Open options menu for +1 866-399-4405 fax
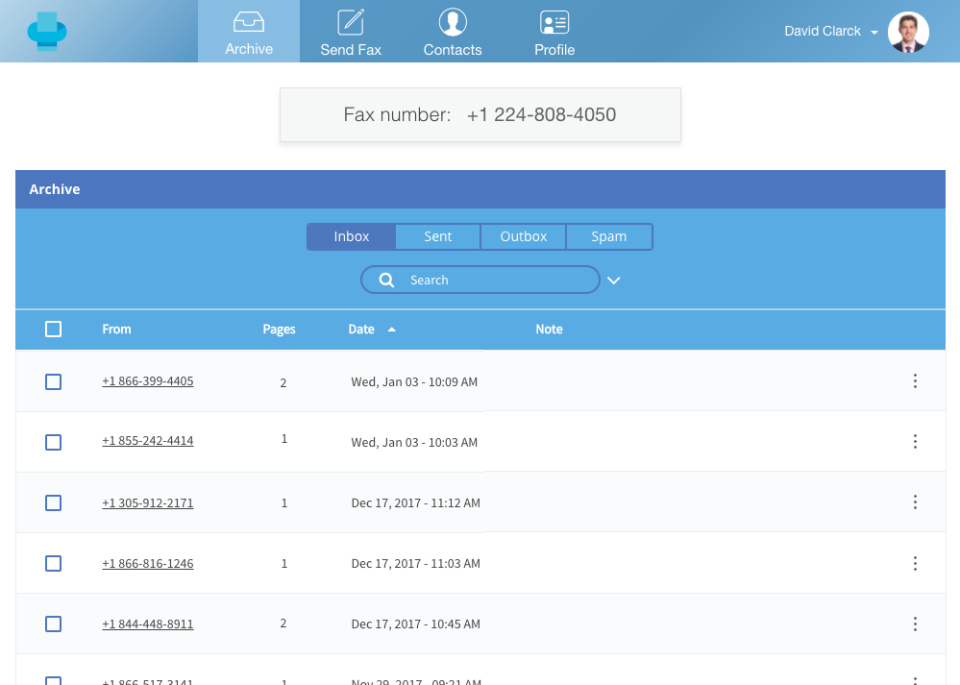This screenshot has height=685, width=960. click(914, 381)
